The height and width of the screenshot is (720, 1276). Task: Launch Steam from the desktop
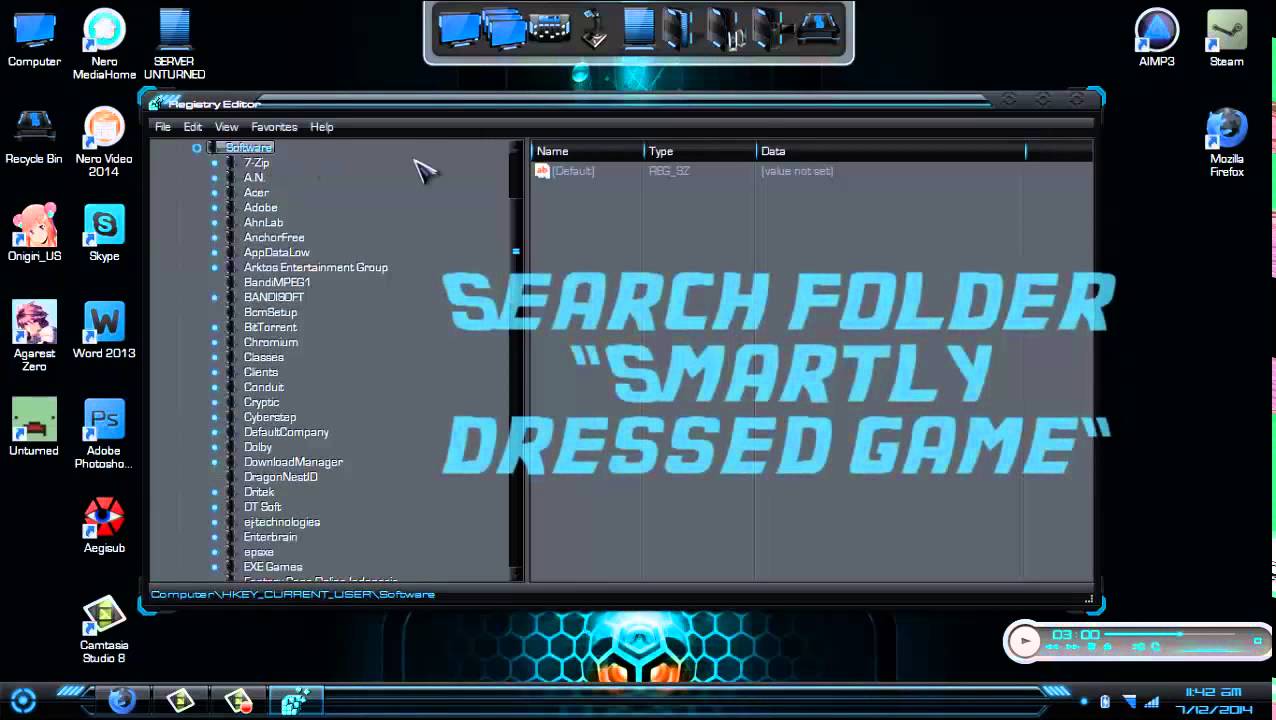1227,38
